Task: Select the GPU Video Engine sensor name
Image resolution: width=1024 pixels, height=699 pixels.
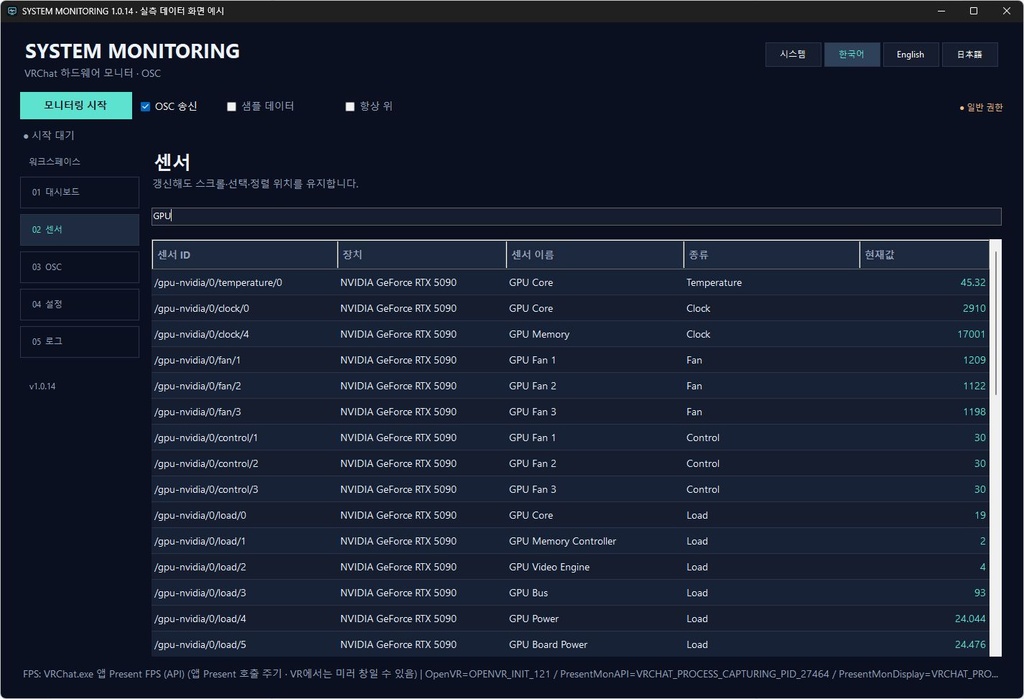Action: (x=549, y=567)
